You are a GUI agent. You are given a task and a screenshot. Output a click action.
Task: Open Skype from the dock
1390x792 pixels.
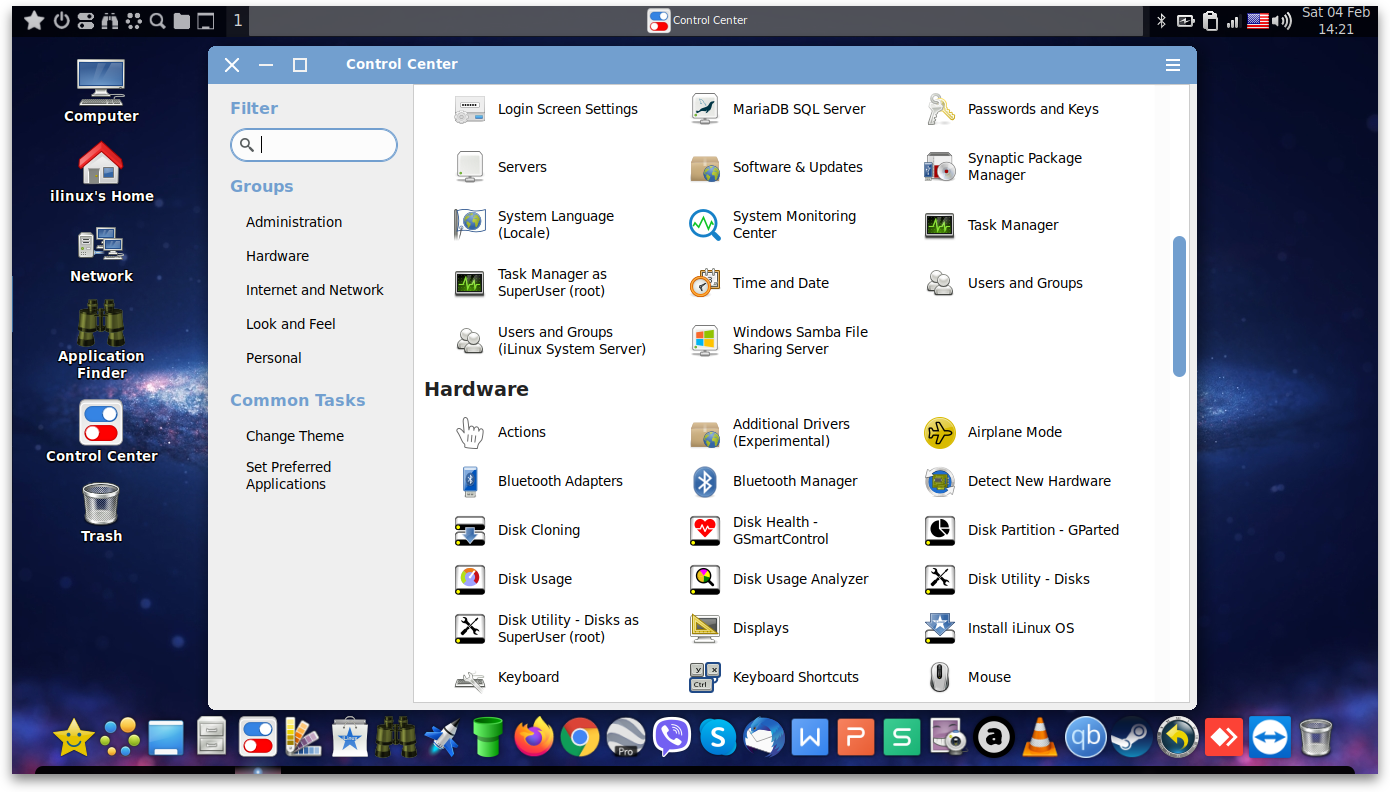(x=718, y=738)
